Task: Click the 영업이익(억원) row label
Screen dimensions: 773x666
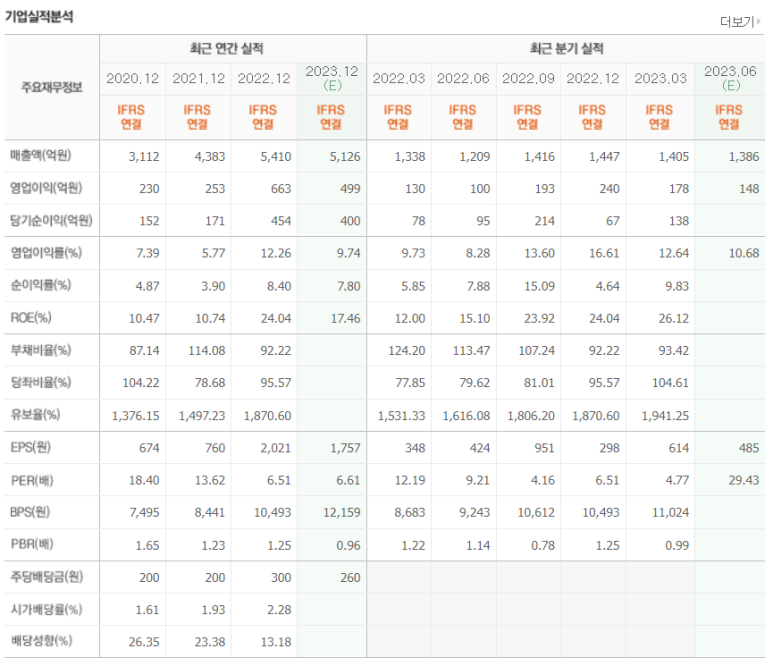Action: point(46,188)
